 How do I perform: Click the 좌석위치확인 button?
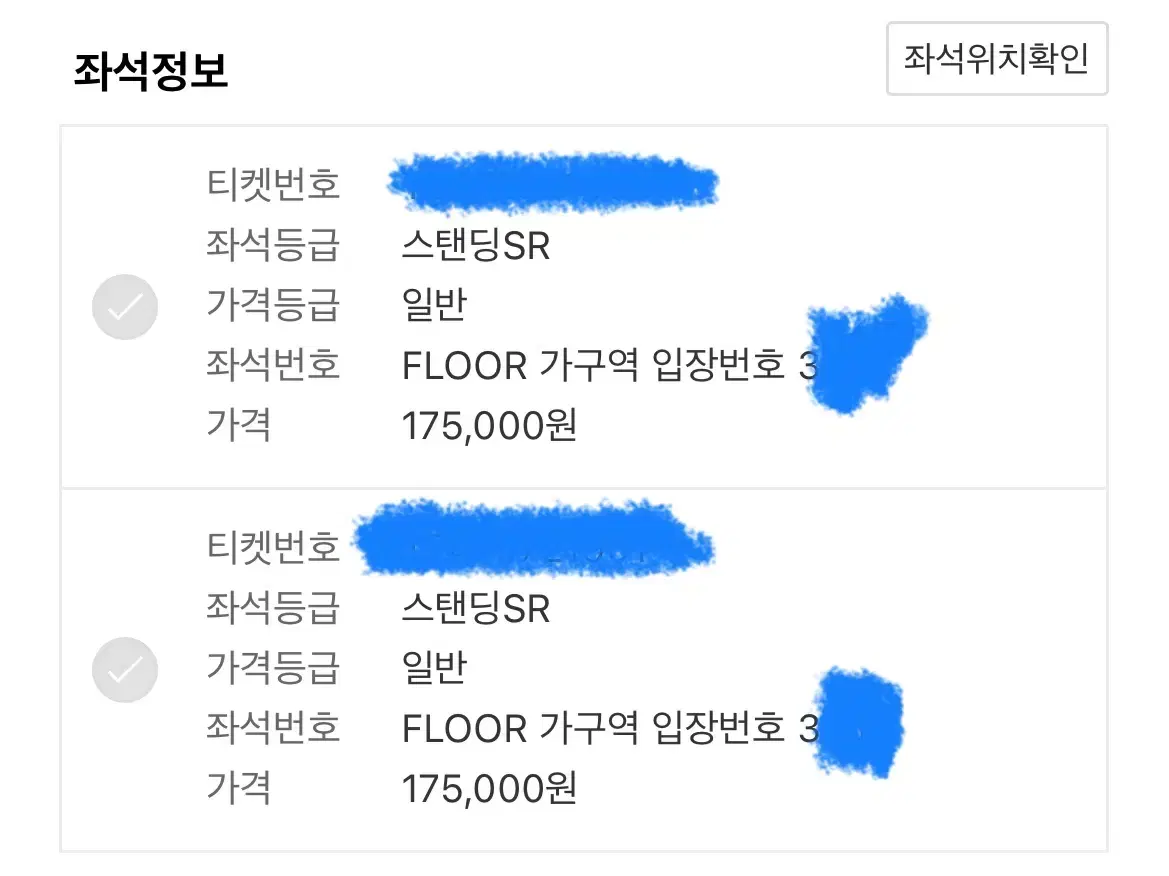997,59
